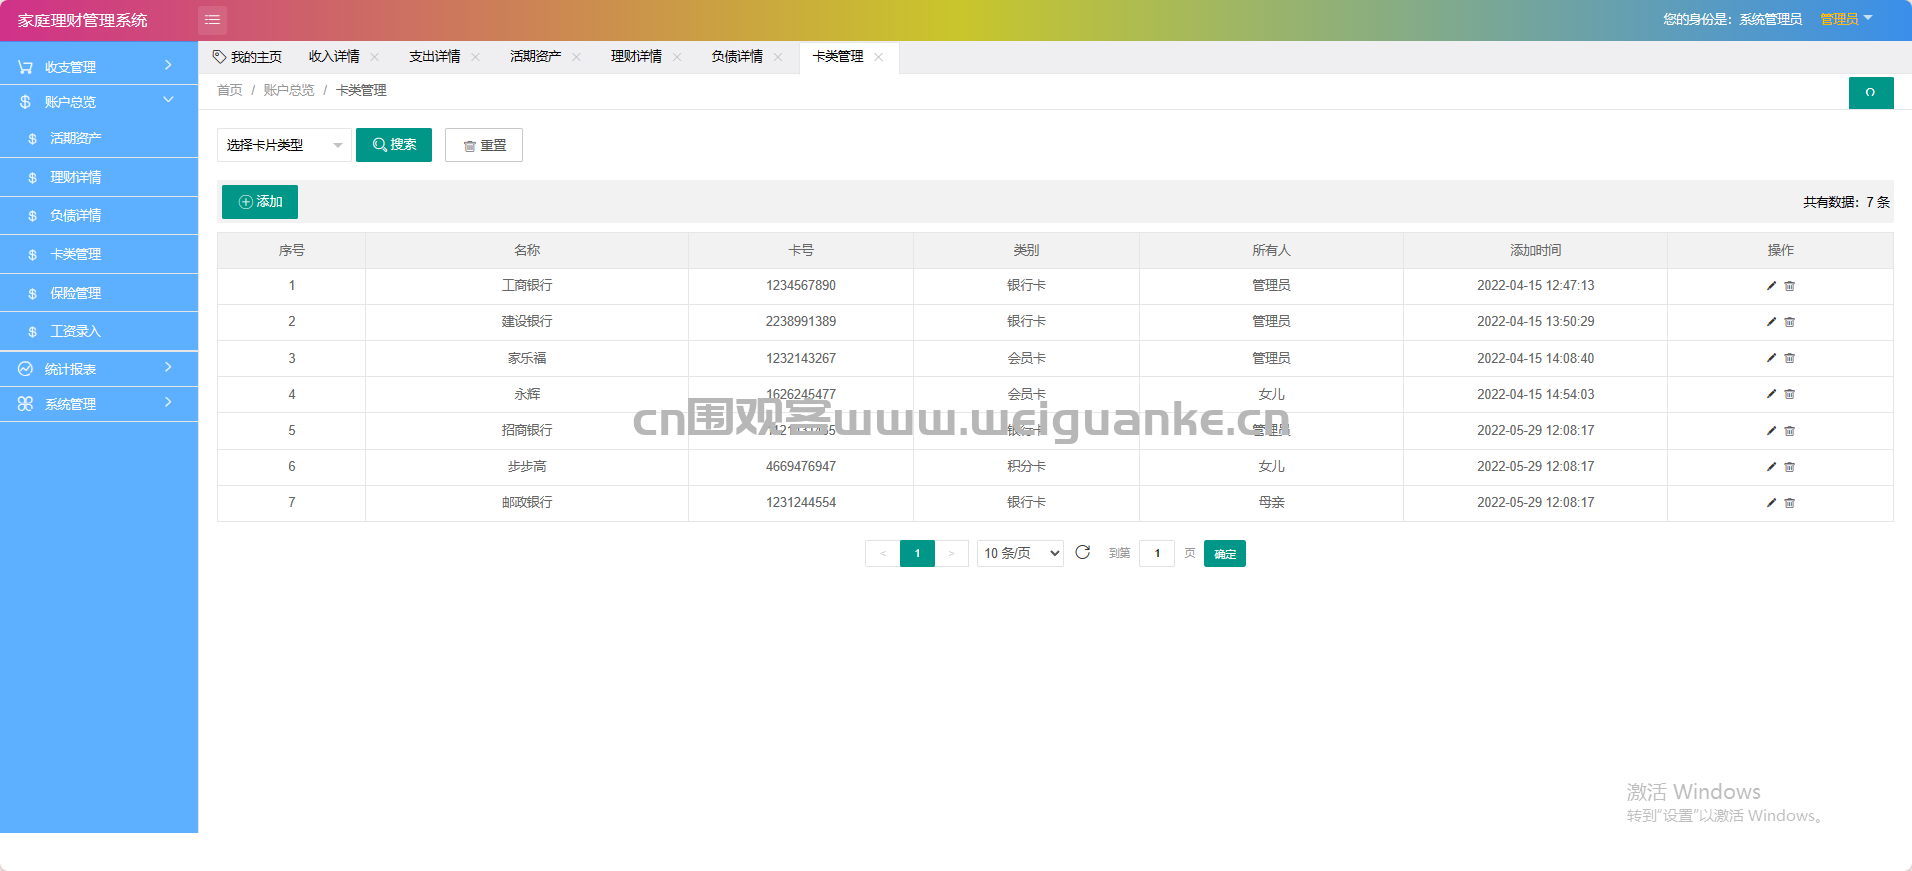Image resolution: width=1912 pixels, height=871 pixels.
Task: Expand the 系统管理 sidebar menu
Action: pyautogui.click(x=99, y=404)
